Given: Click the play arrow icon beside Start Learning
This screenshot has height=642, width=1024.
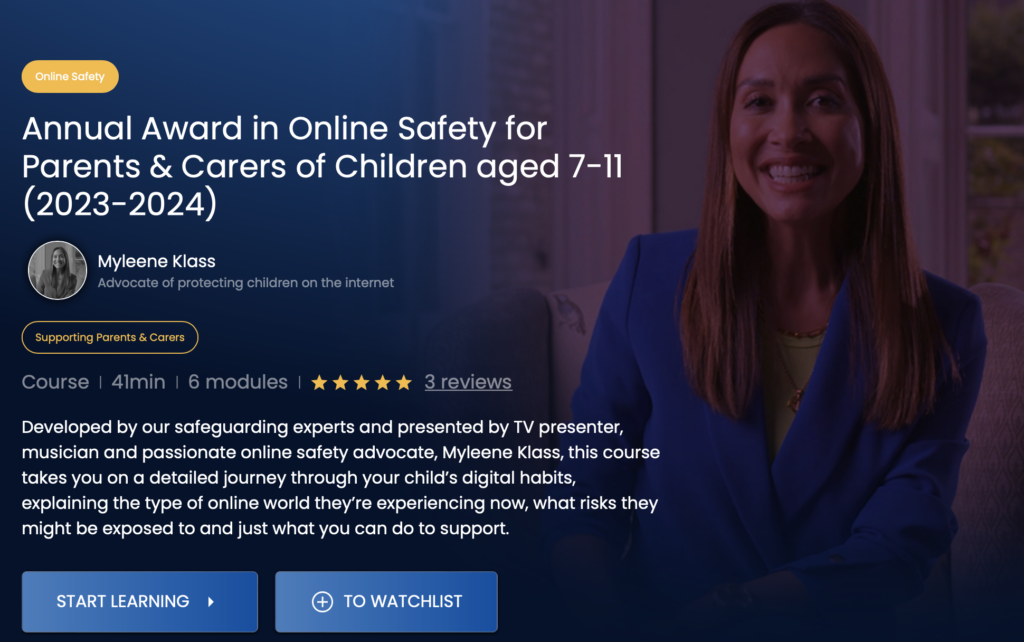Looking at the screenshot, I should point(211,602).
